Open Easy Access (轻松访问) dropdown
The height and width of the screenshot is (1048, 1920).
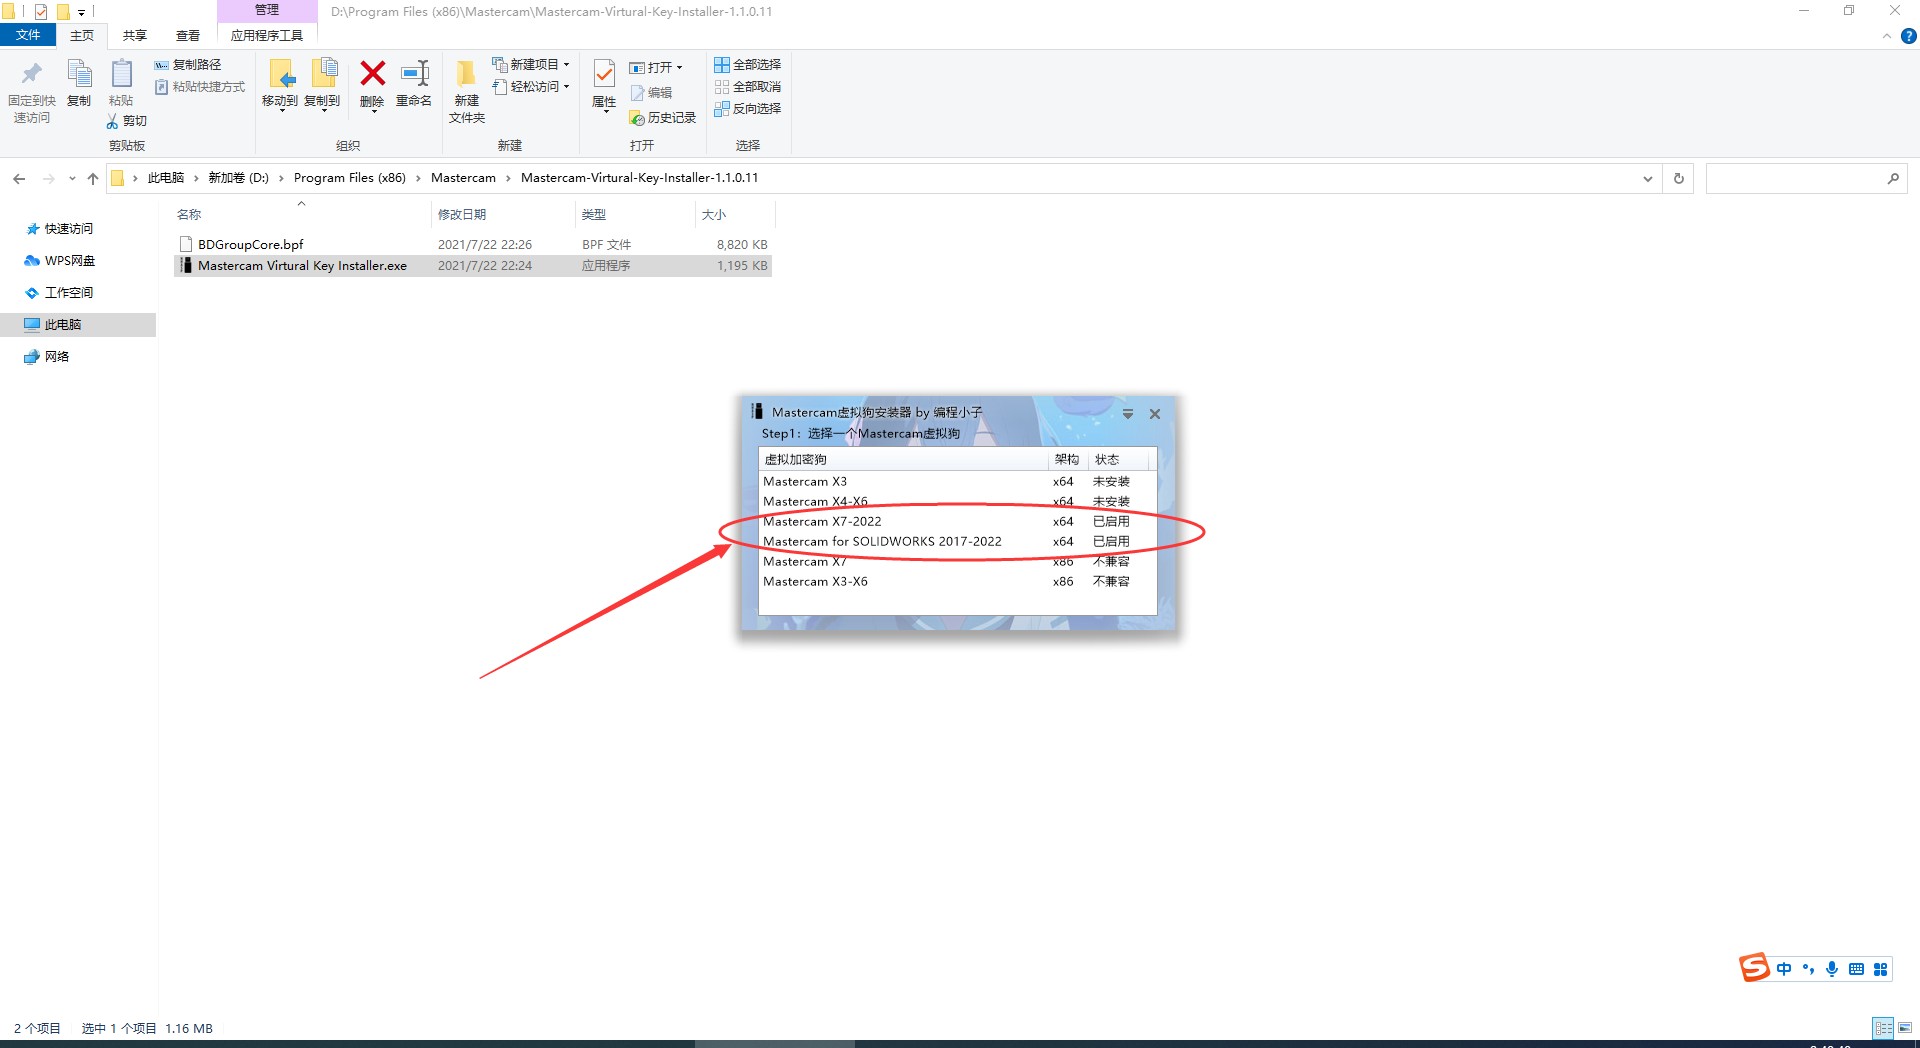tap(532, 87)
